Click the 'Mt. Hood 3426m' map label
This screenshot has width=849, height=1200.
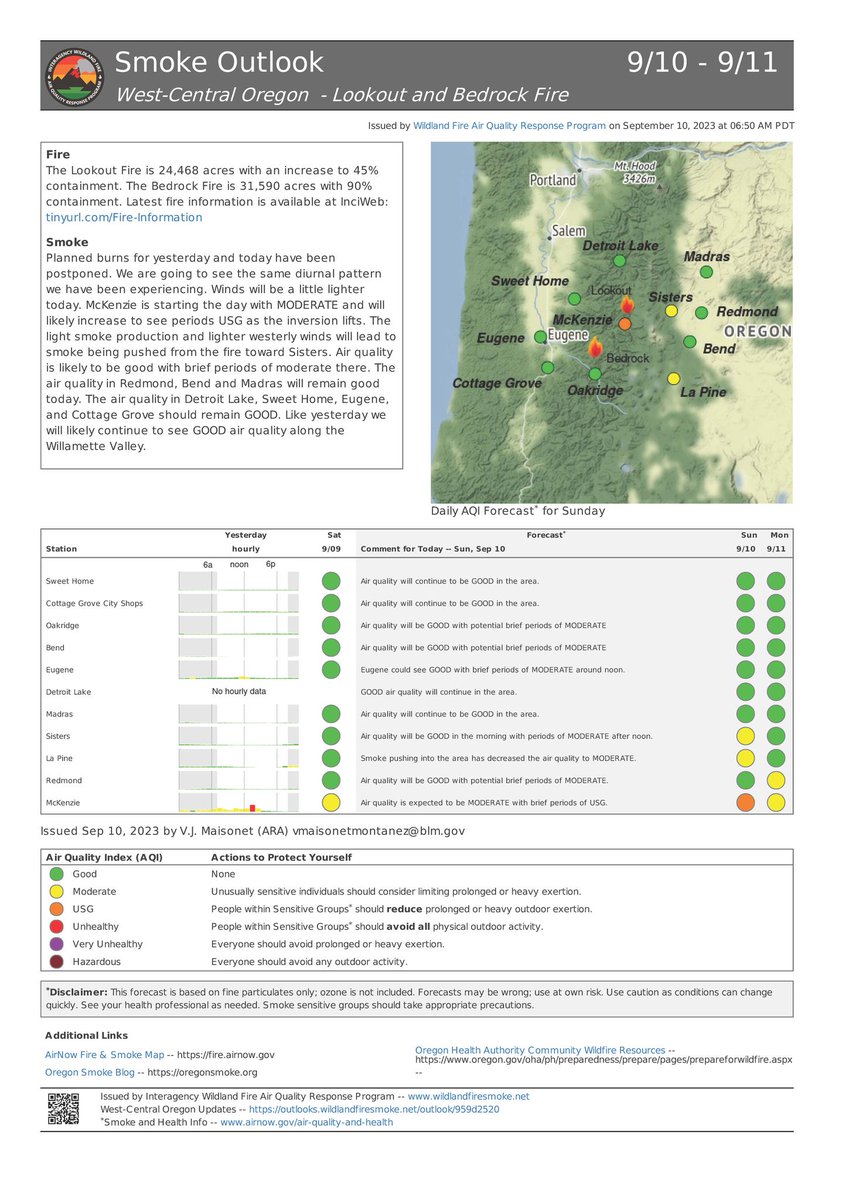tap(635, 172)
